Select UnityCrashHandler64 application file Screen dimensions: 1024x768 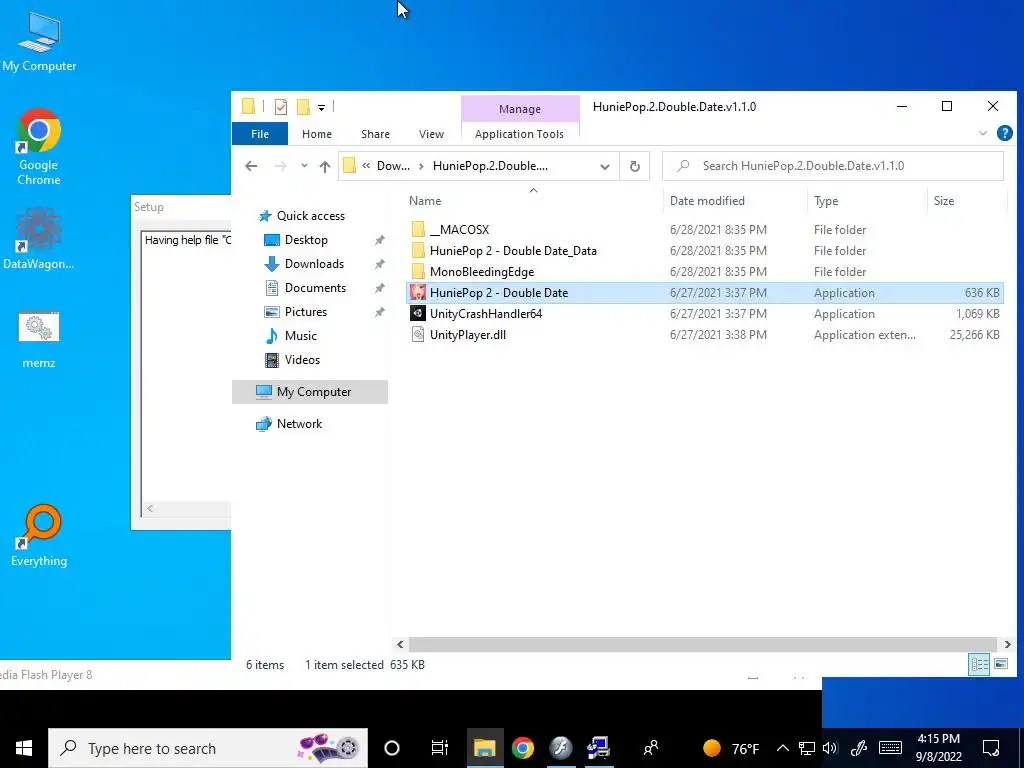[705, 313]
